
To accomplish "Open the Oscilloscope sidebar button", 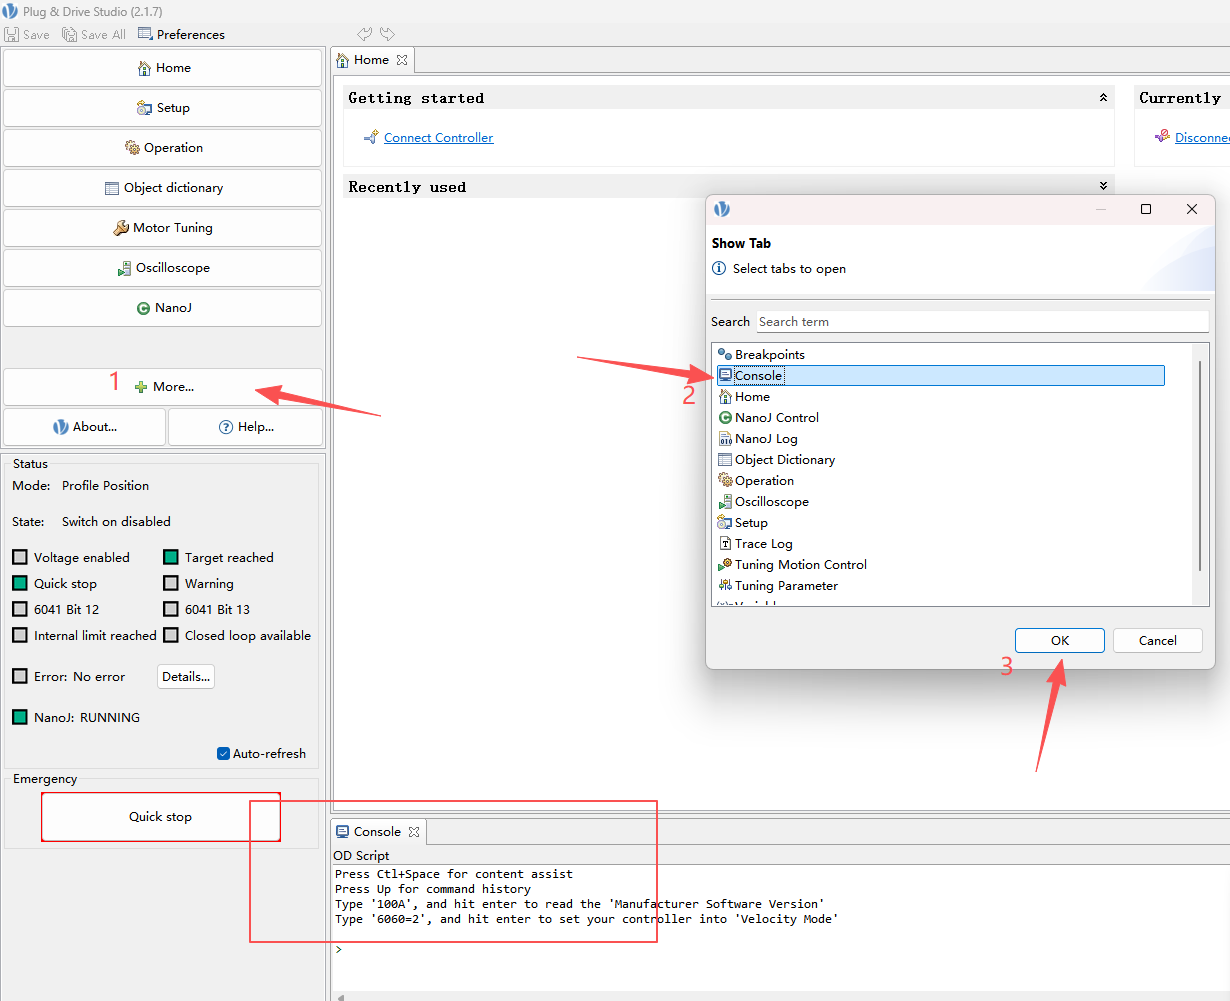I will pyautogui.click(x=163, y=268).
